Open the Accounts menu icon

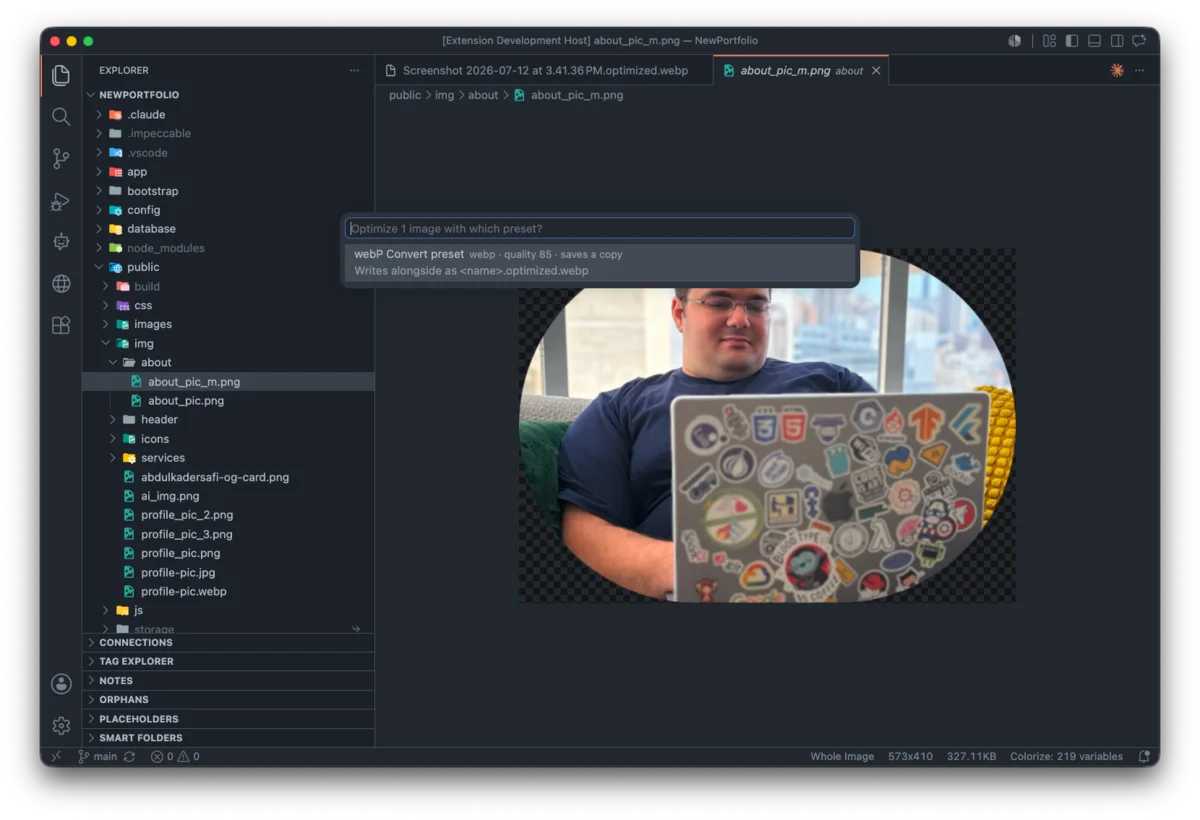[x=61, y=684]
